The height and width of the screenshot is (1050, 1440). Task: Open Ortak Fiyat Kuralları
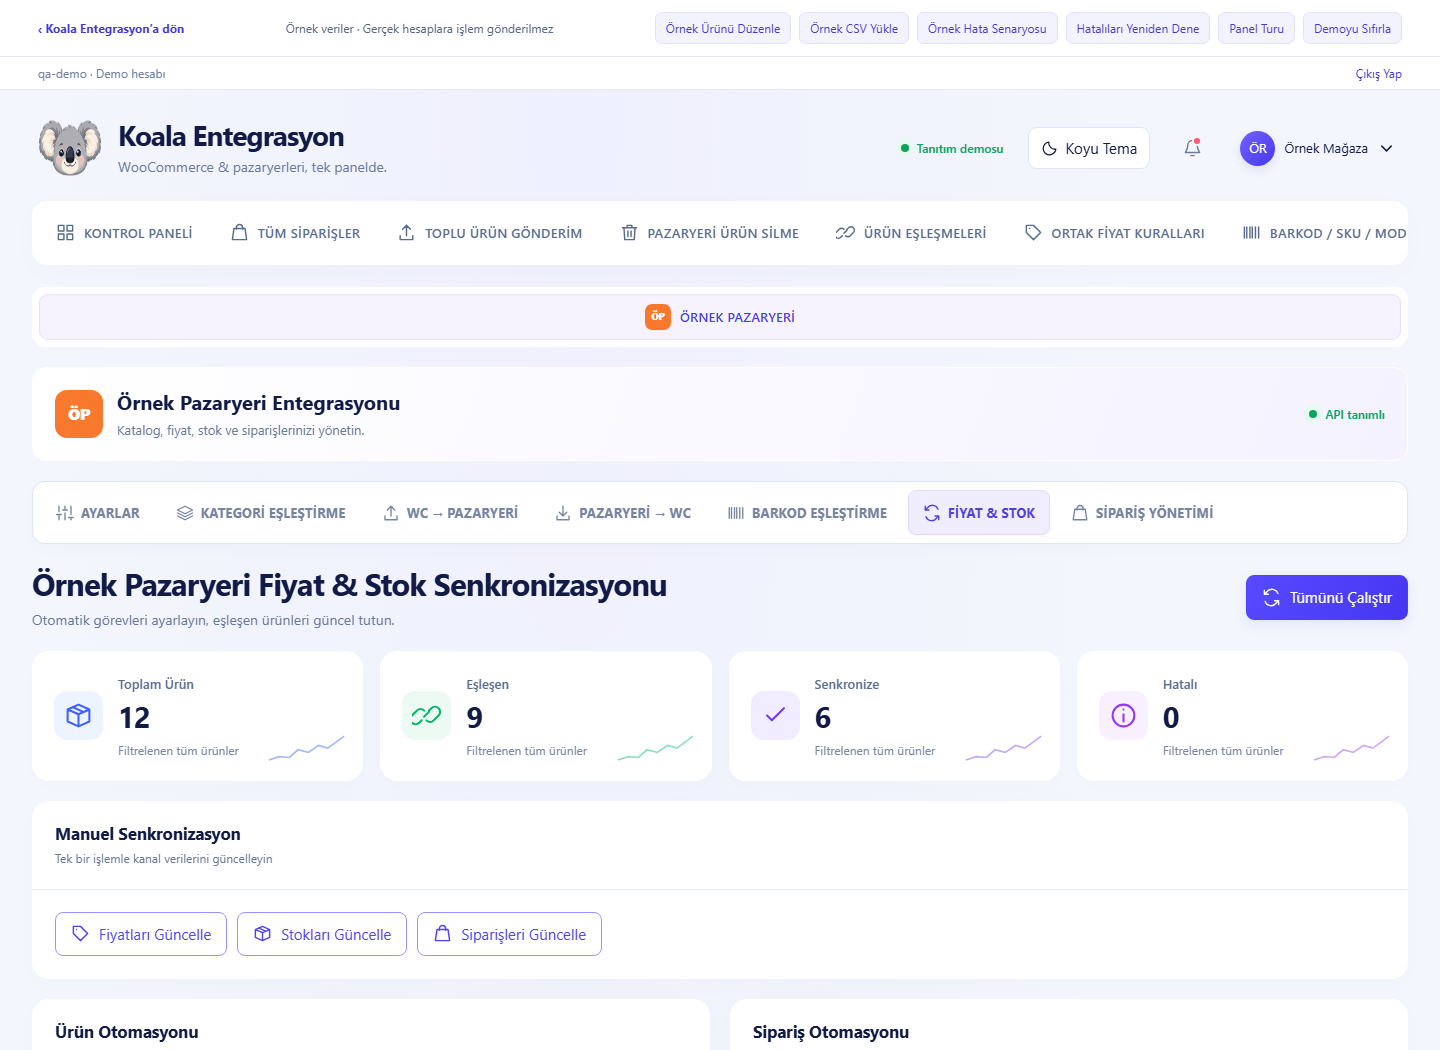coord(1115,233)
